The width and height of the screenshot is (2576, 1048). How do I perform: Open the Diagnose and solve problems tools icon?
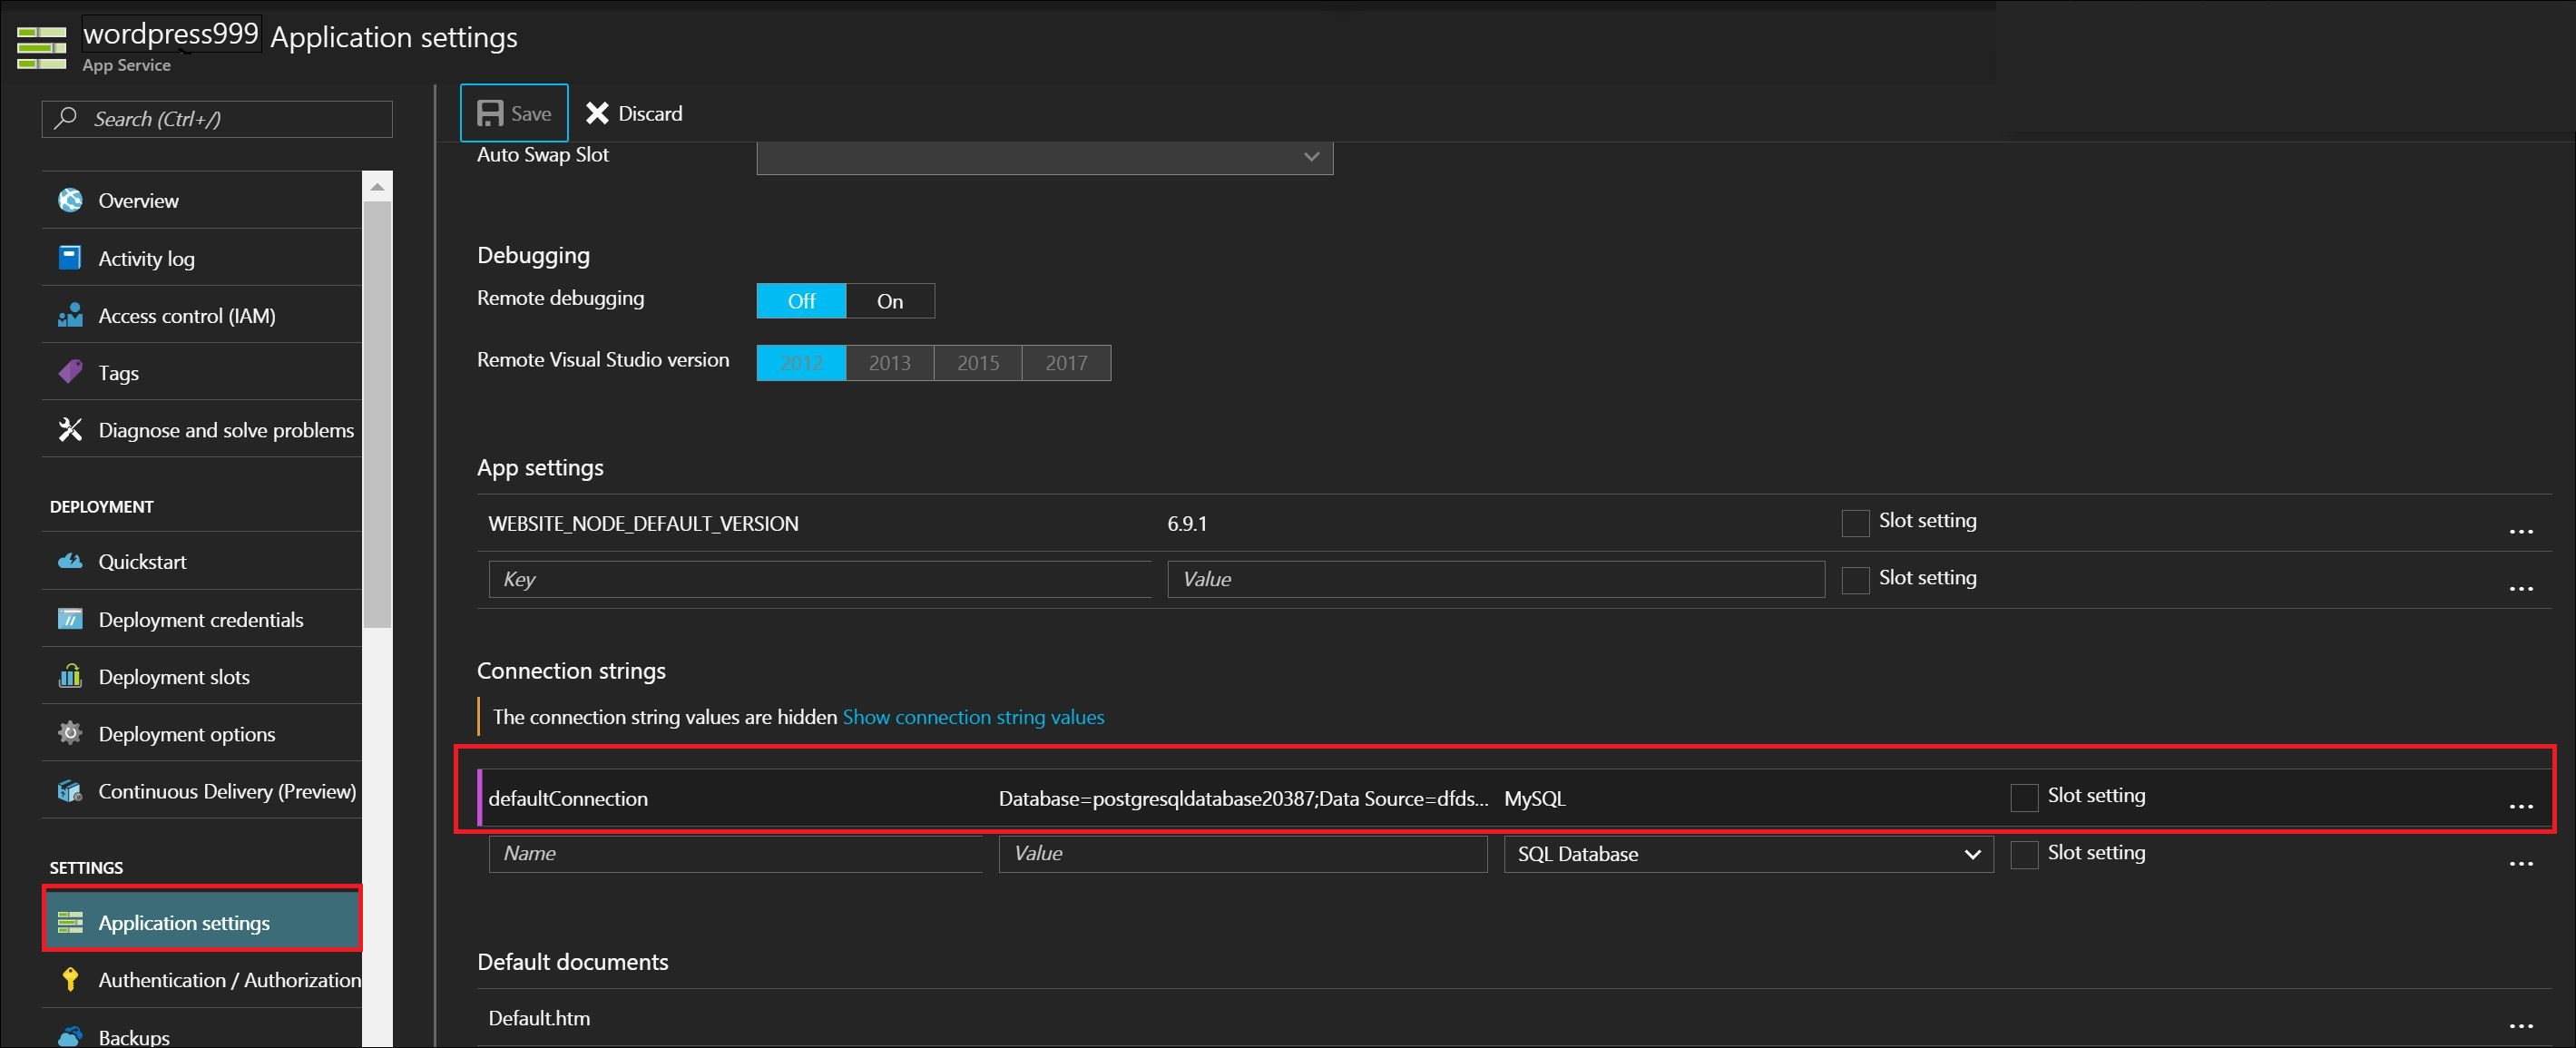pos(70,430)
